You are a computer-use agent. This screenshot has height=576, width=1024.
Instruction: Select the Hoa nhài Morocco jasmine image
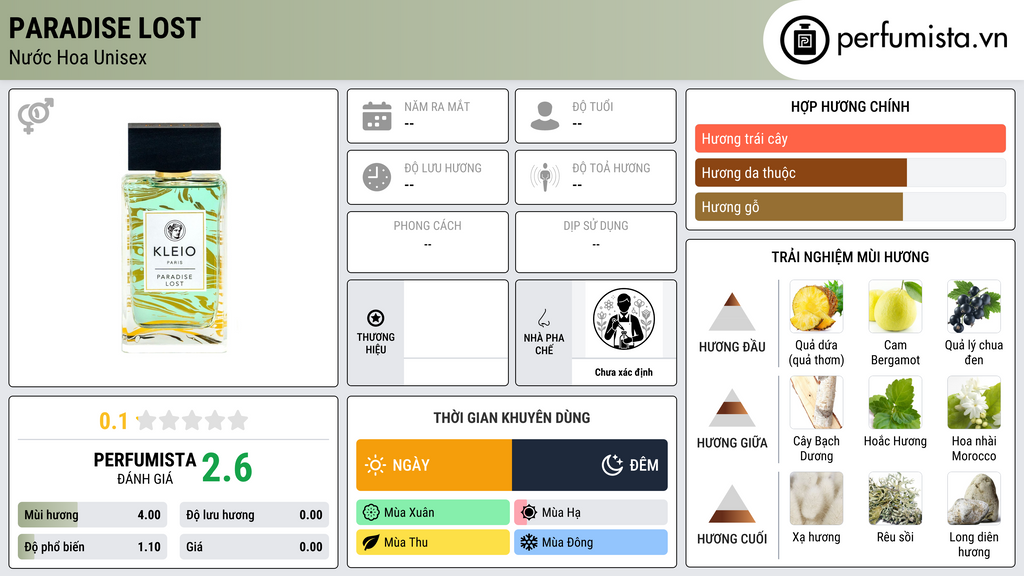click(x=974, y=402)
